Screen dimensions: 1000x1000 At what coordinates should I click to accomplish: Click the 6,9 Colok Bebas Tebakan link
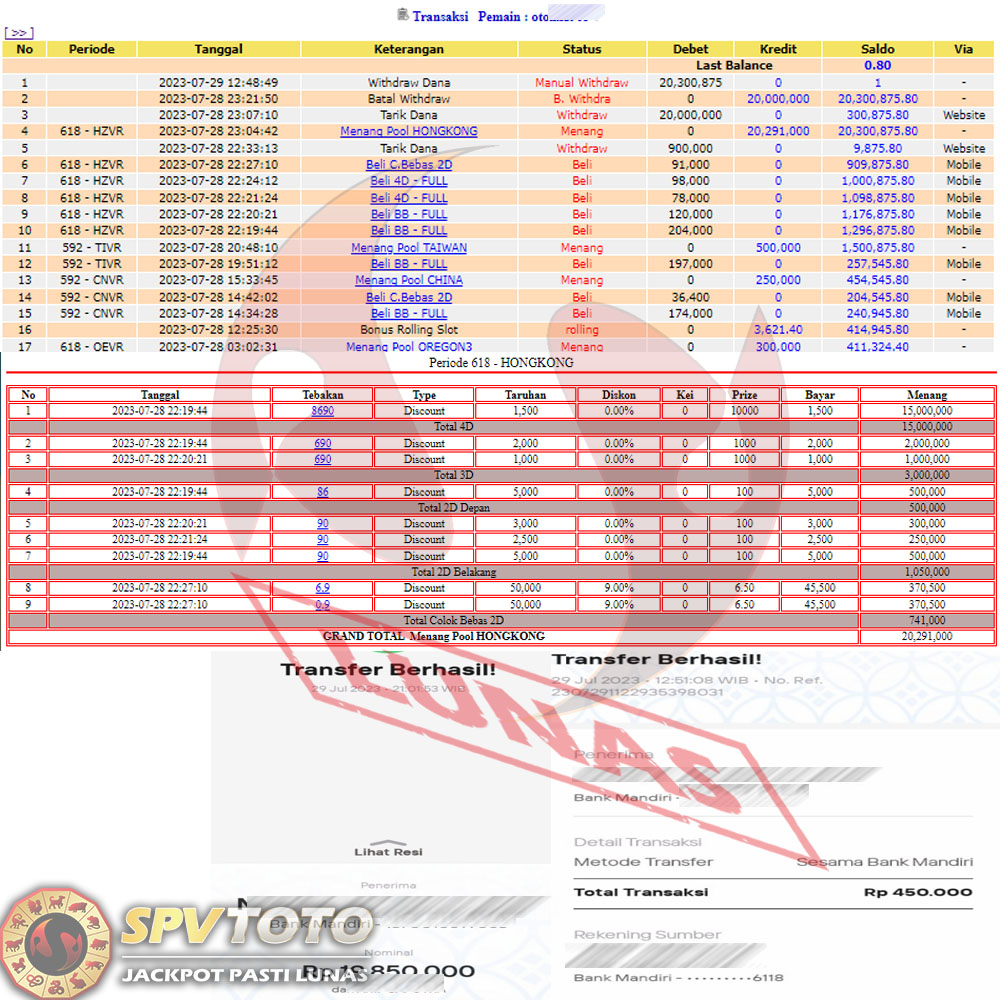[x=322, y=588]
